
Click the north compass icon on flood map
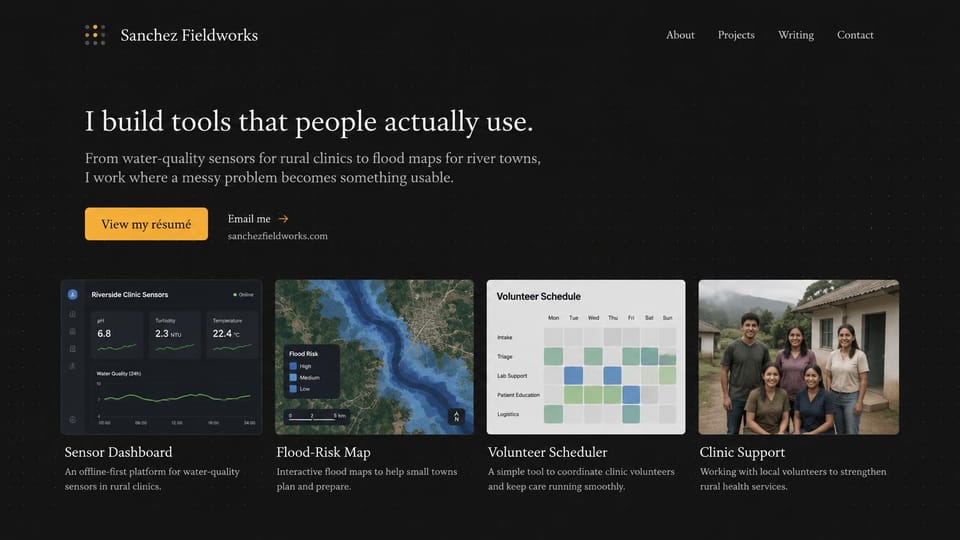coord(456,416)
